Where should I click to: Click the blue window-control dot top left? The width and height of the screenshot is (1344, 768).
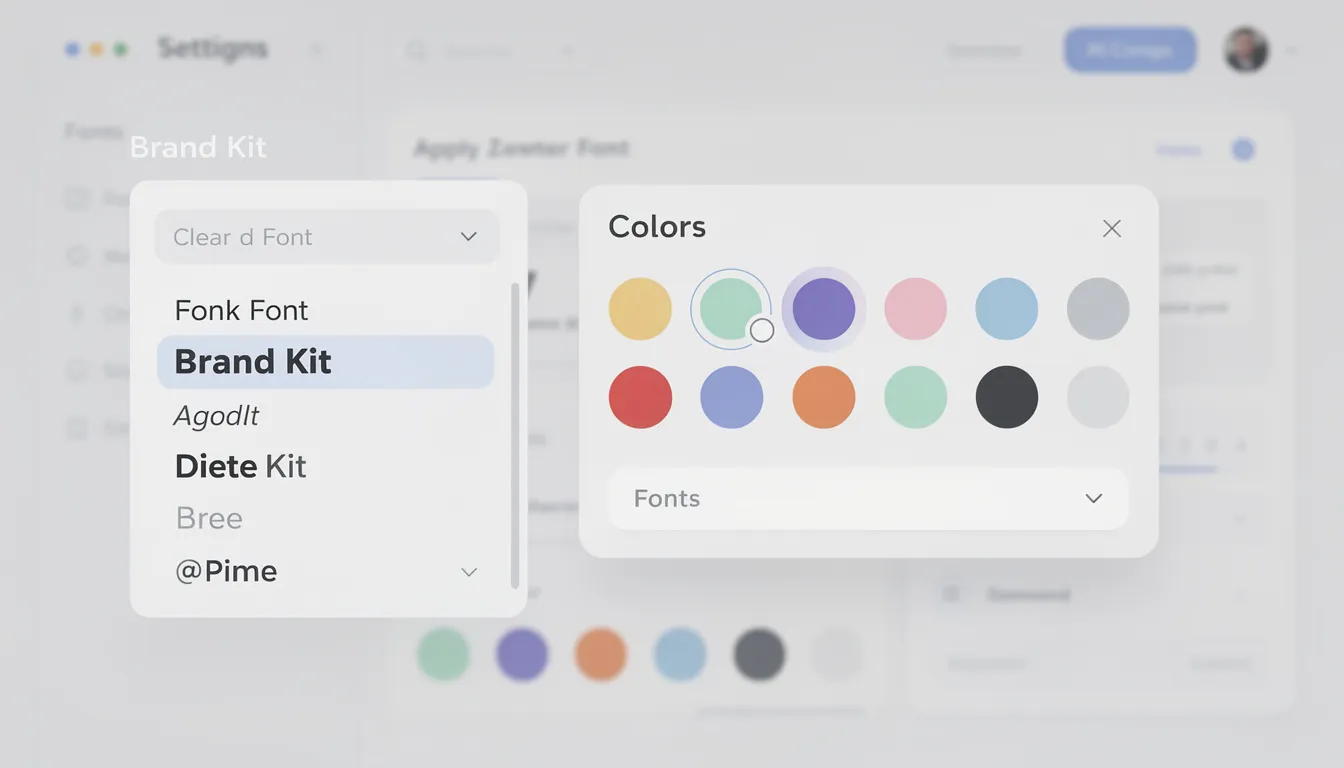pos(71,46)
